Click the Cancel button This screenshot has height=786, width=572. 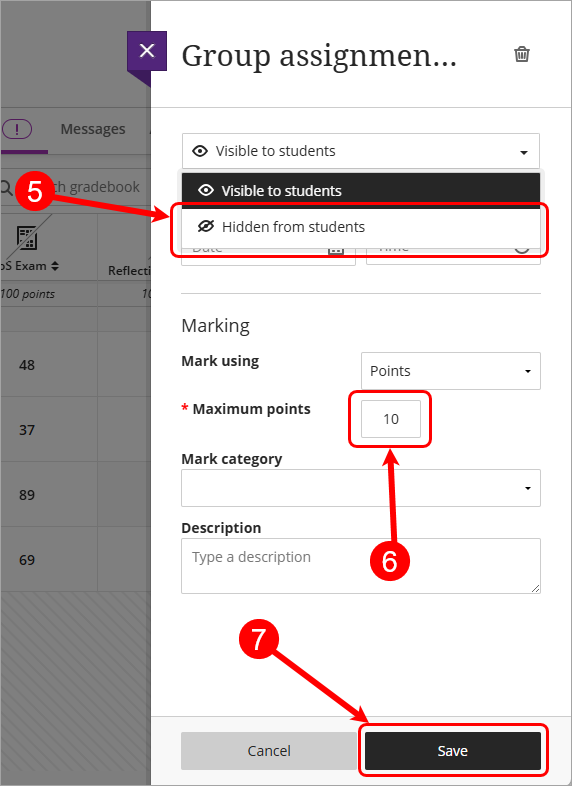[x=269, y=750]
